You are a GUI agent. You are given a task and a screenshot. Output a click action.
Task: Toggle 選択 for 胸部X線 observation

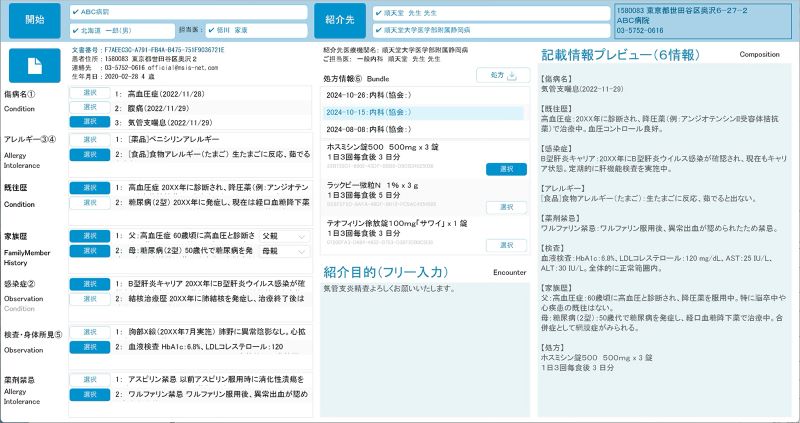click(89, 329)
